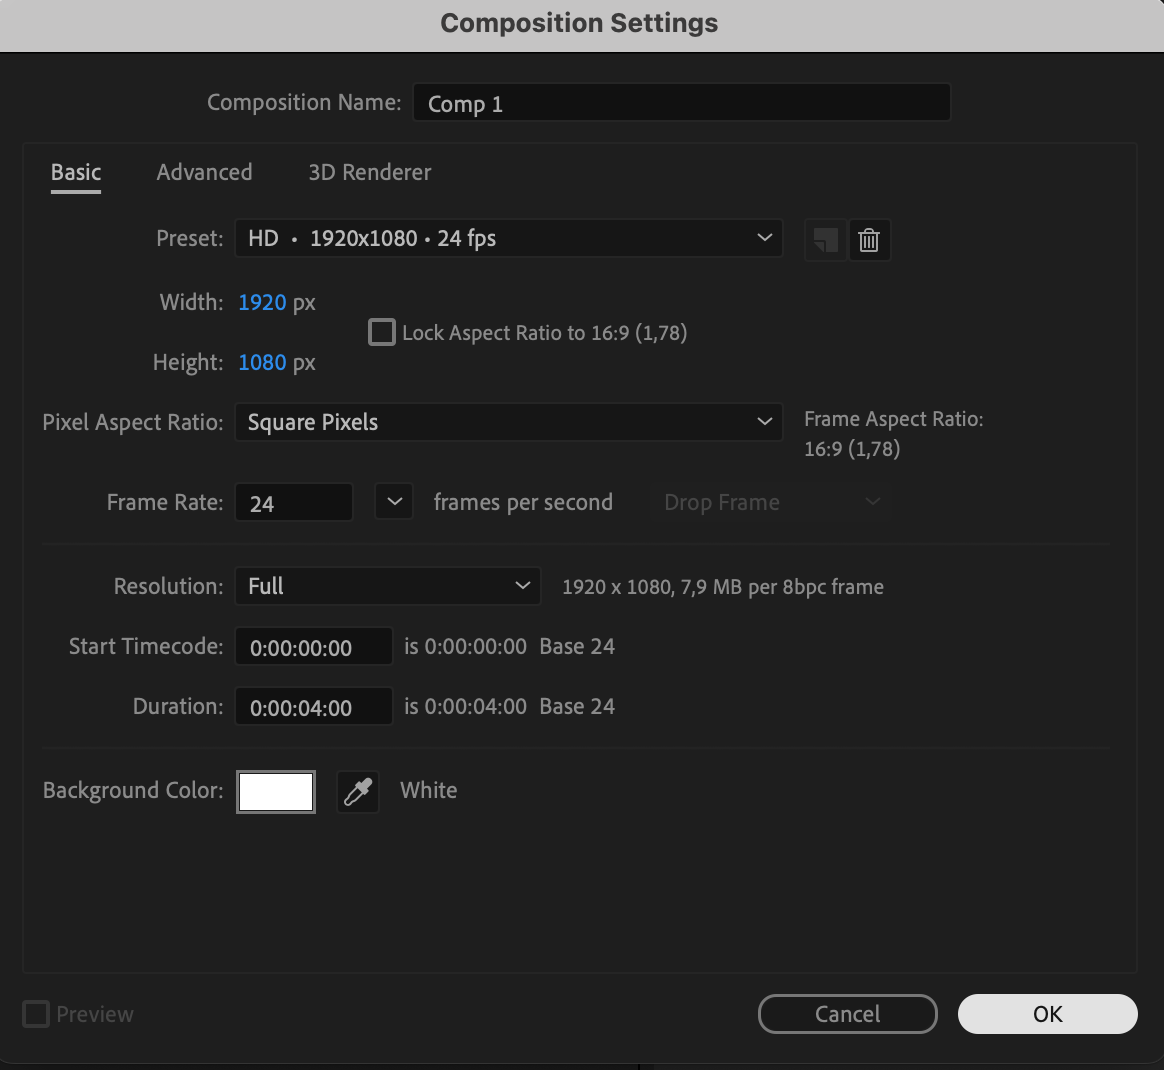Screen dimensions: 1164x1070
Task: Click the save preset icon
Action: pos(825,240)
